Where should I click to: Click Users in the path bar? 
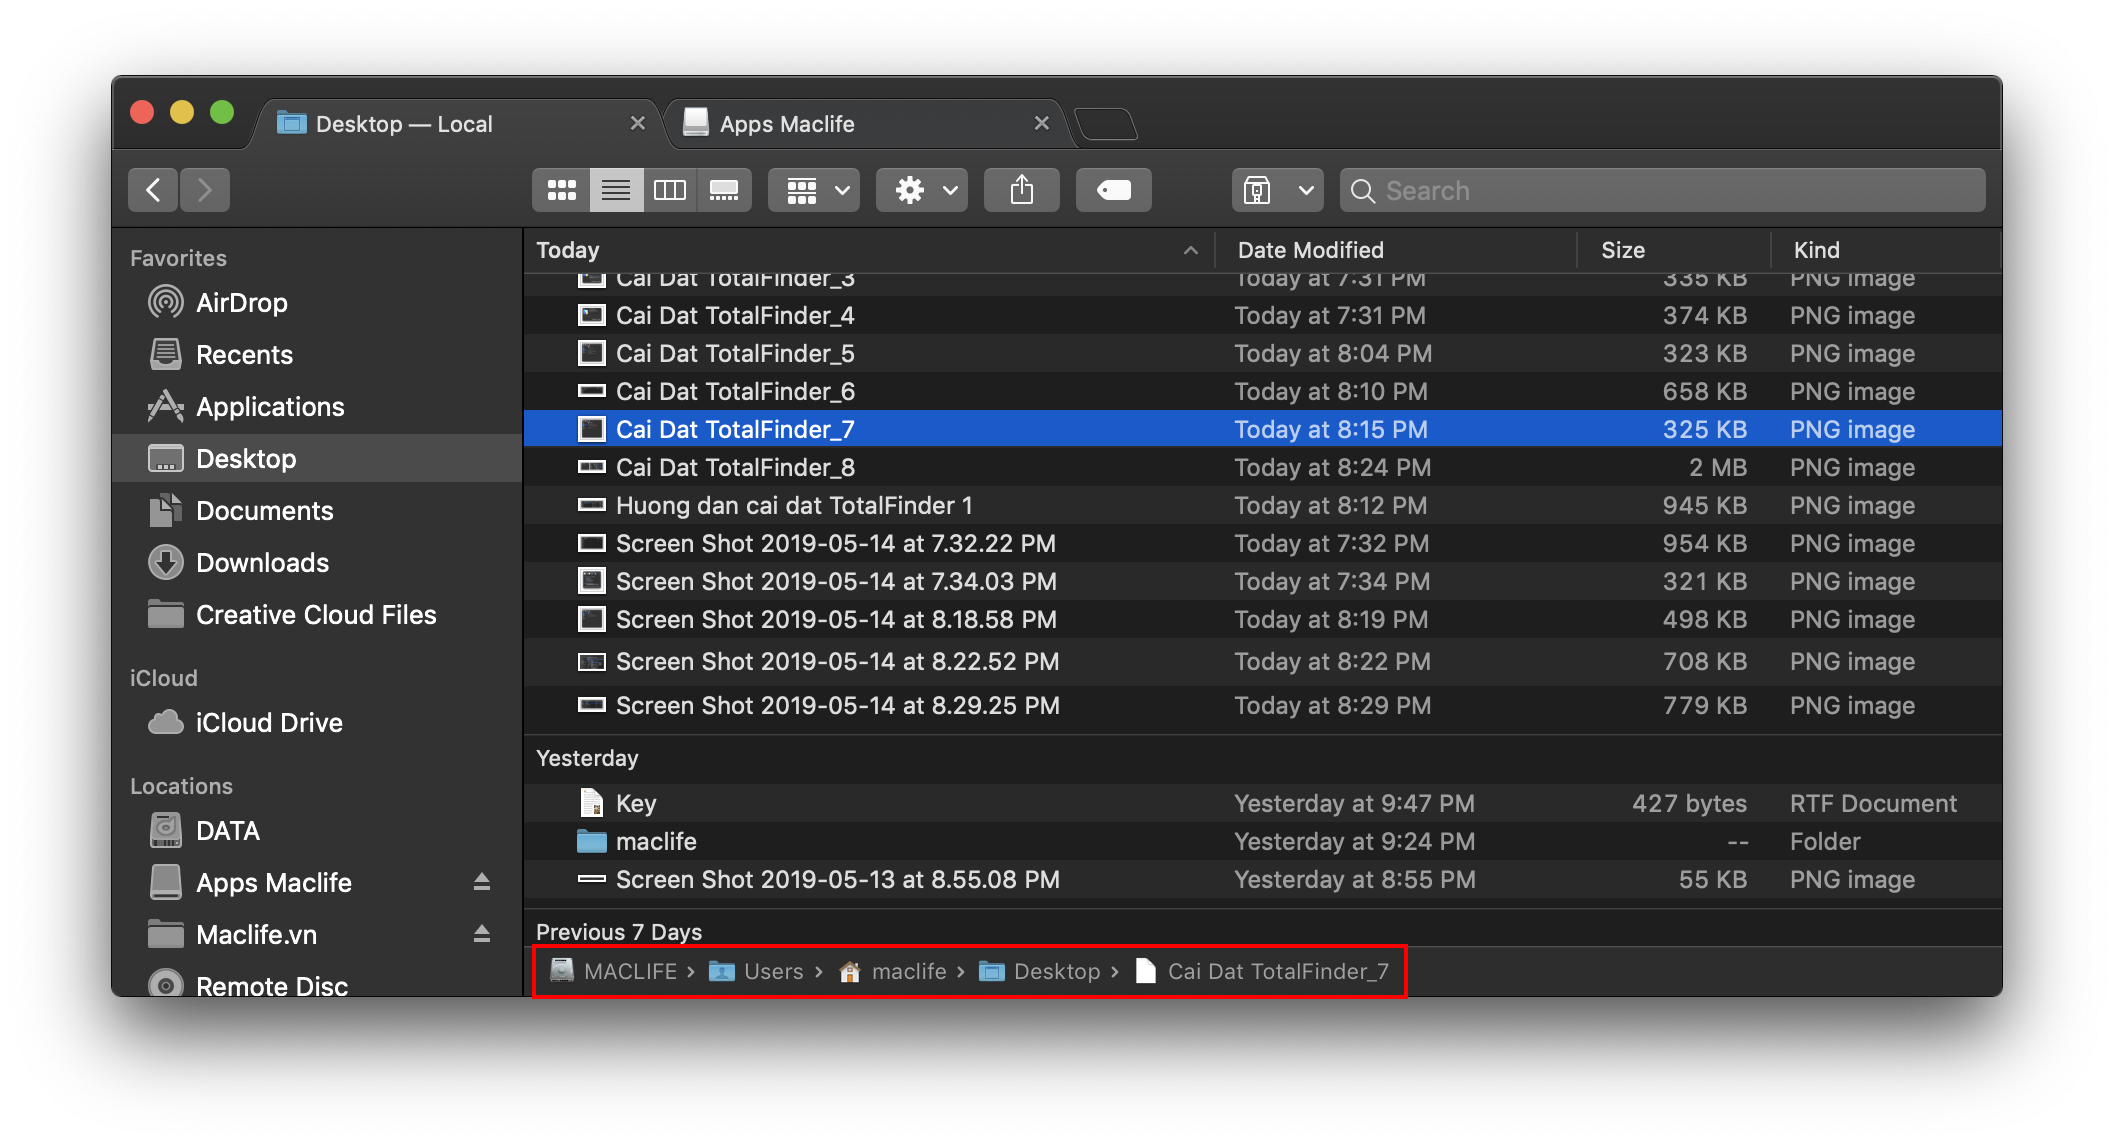pyautogui.click(x=774, y=971)
